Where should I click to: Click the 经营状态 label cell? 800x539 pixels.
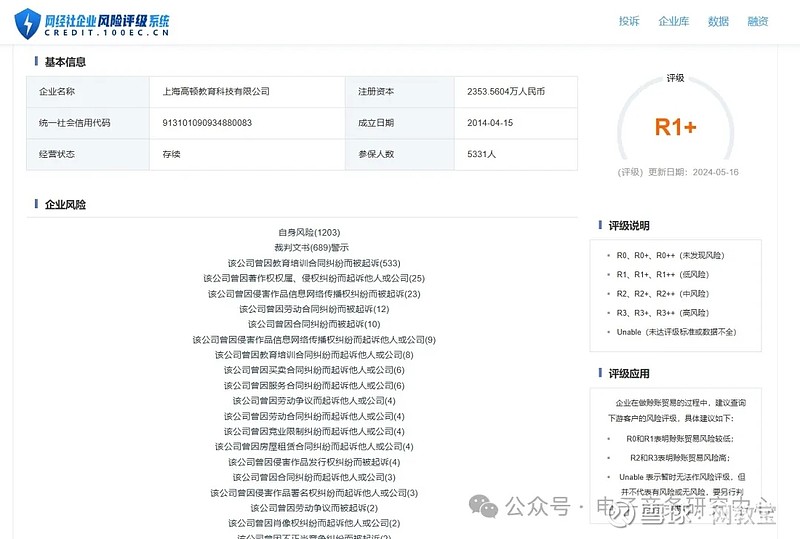(88, 154)
